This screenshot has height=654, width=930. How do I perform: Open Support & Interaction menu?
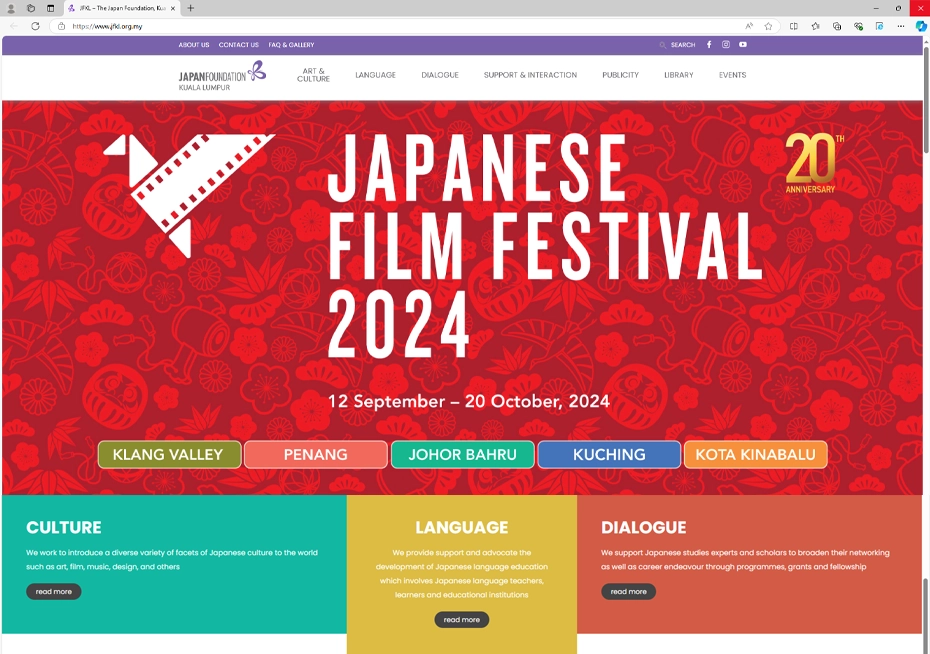[x=530, y=75]
